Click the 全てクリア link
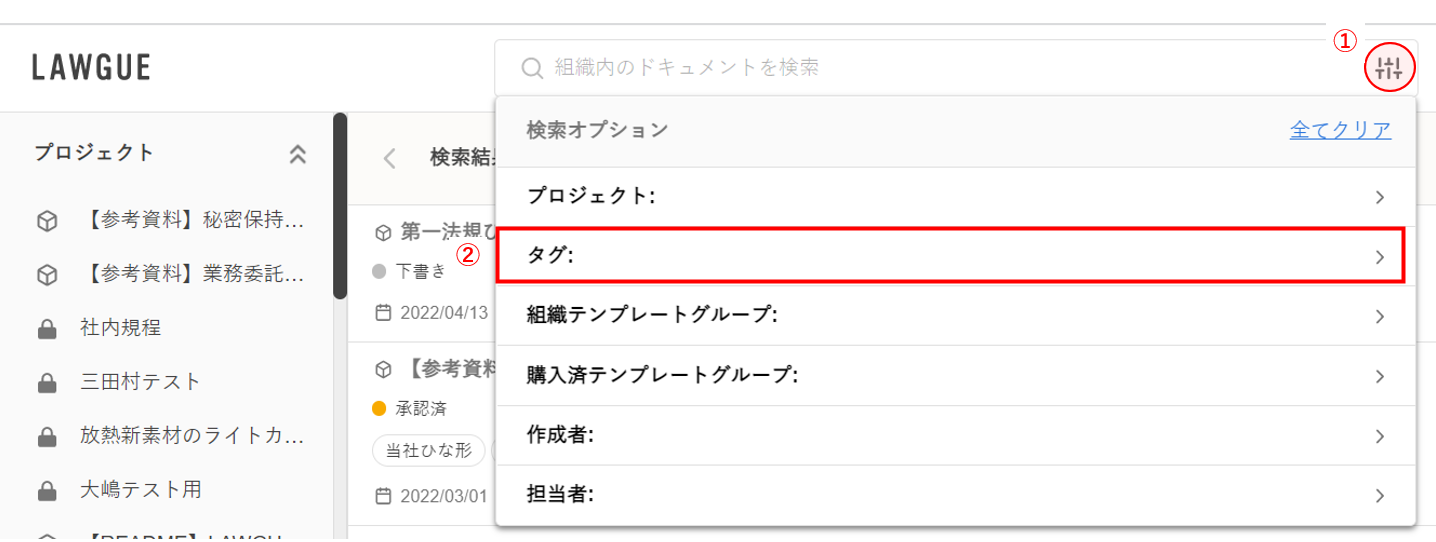The image size is (1436, 542). [1340, 130]
